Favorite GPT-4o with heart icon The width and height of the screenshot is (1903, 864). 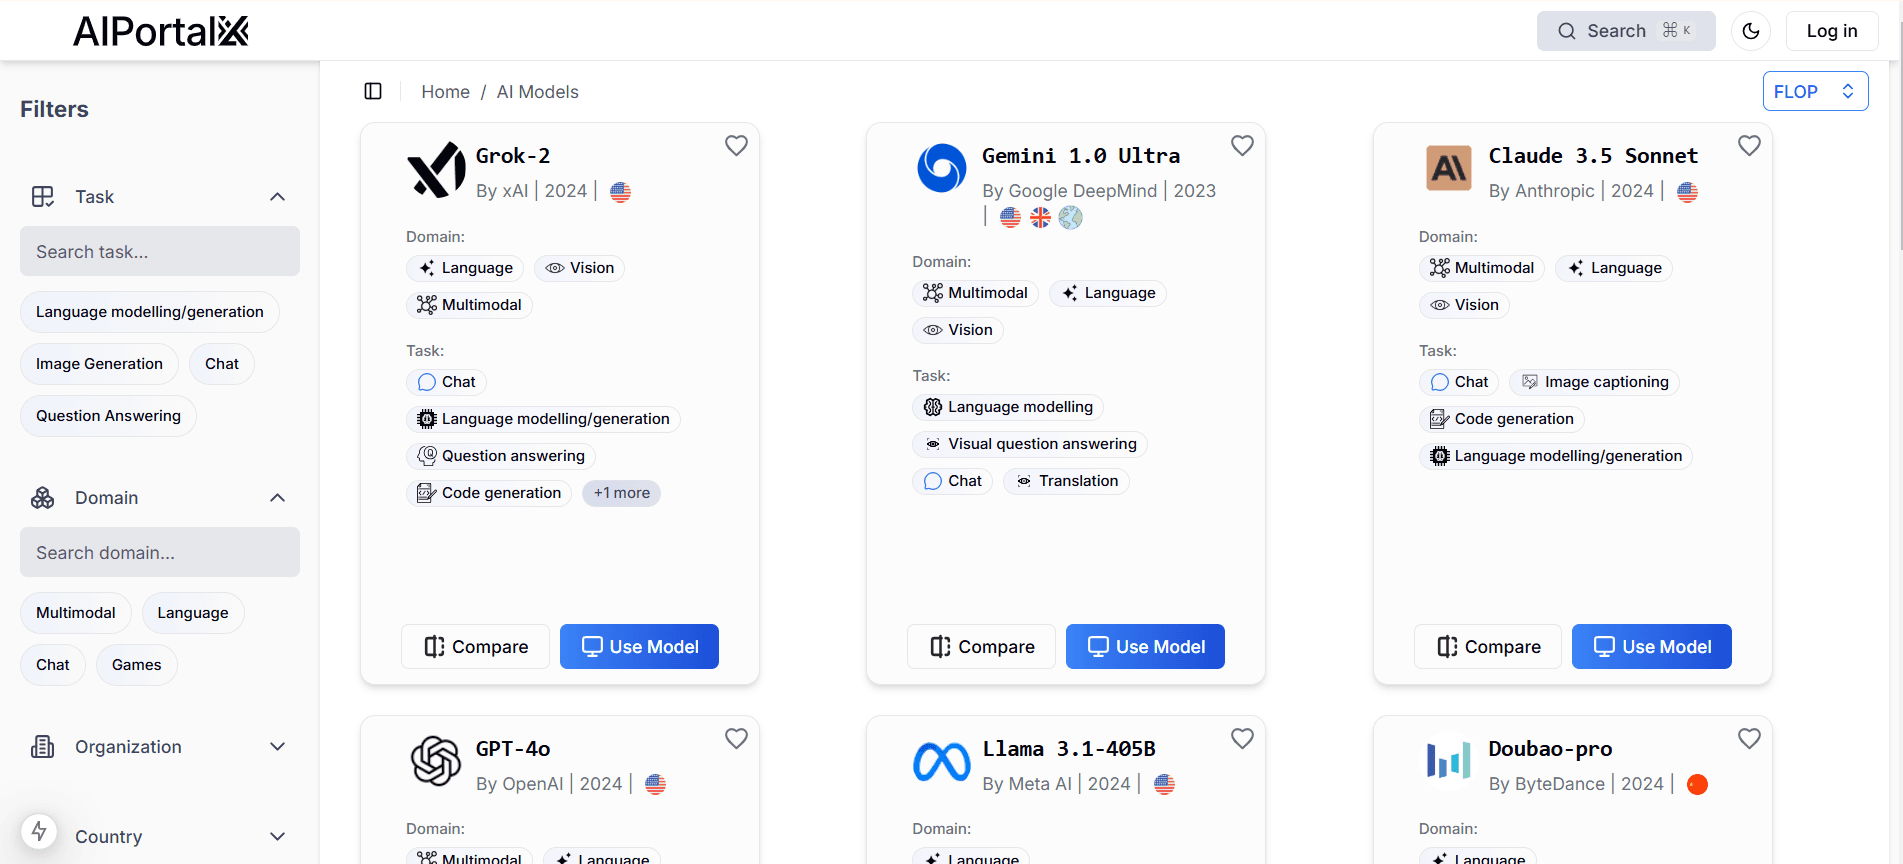(x=736, y=739)
